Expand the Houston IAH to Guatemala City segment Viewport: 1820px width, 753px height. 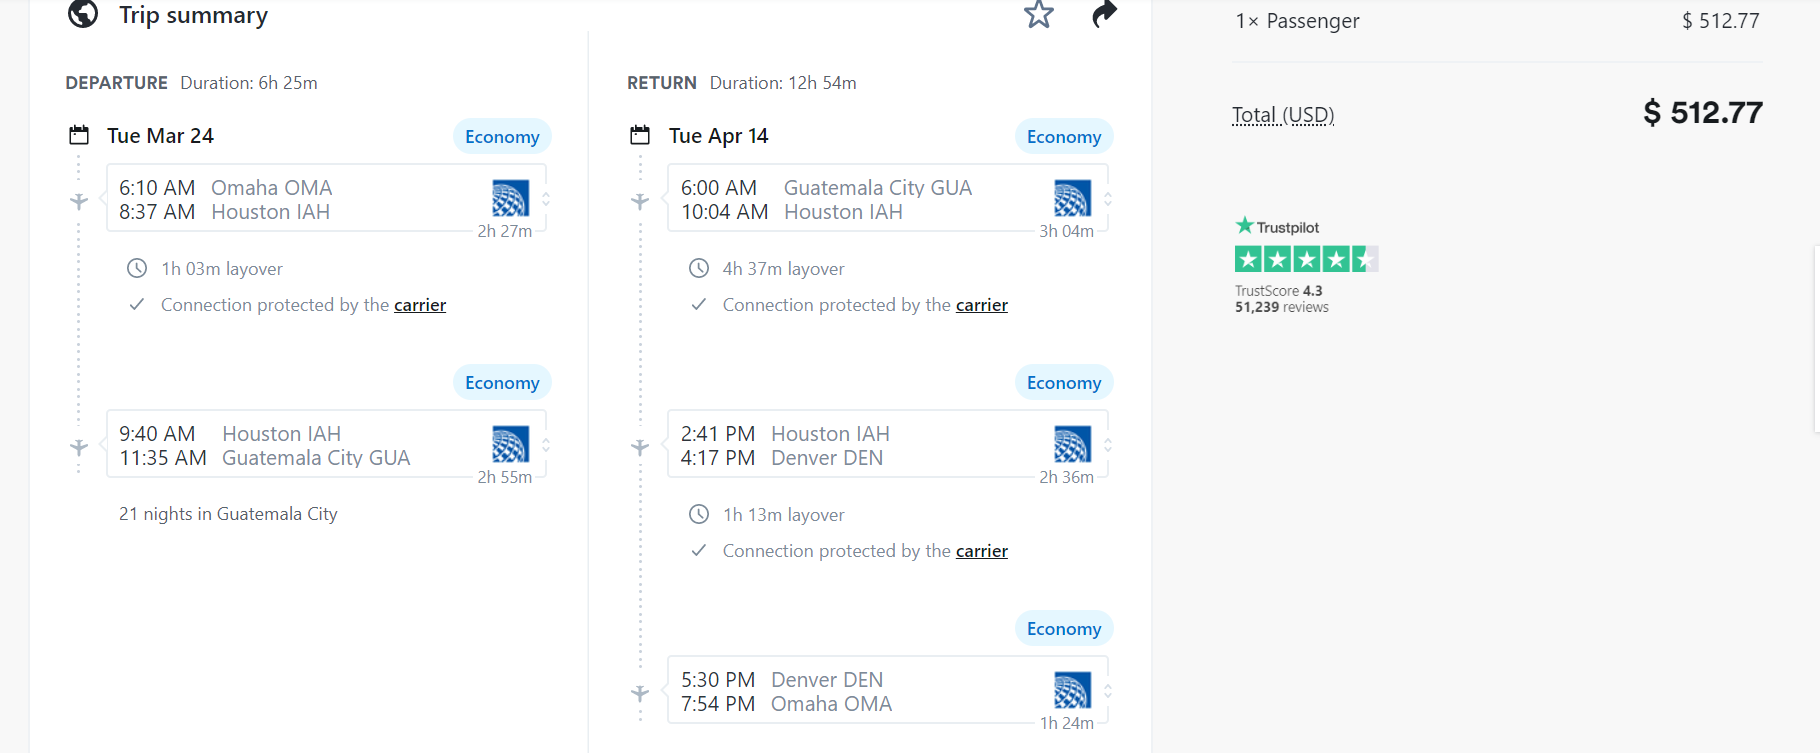[546, 445]
